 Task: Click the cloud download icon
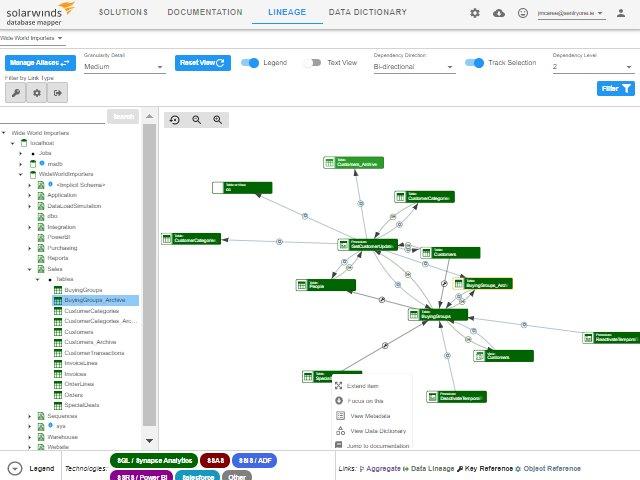pos(499,13)
